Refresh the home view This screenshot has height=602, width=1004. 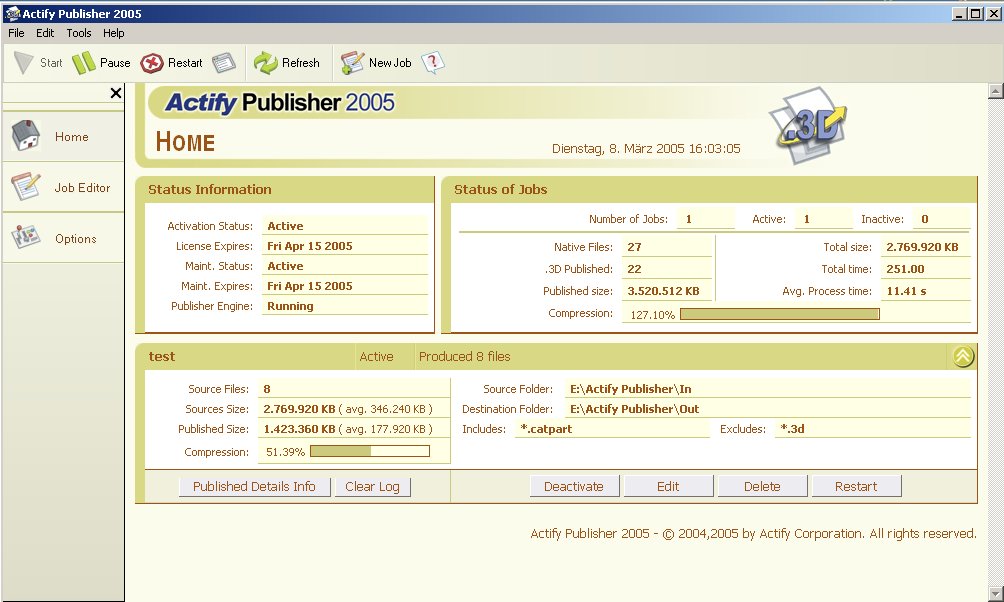tap(287, 63)
